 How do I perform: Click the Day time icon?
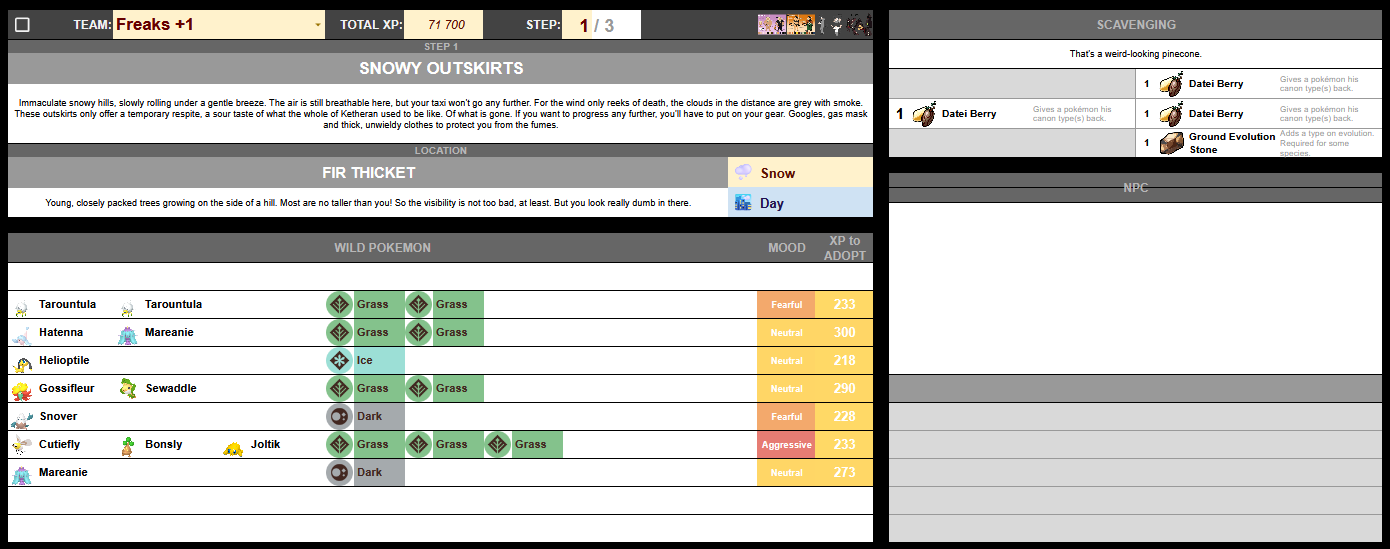point(743,203)
